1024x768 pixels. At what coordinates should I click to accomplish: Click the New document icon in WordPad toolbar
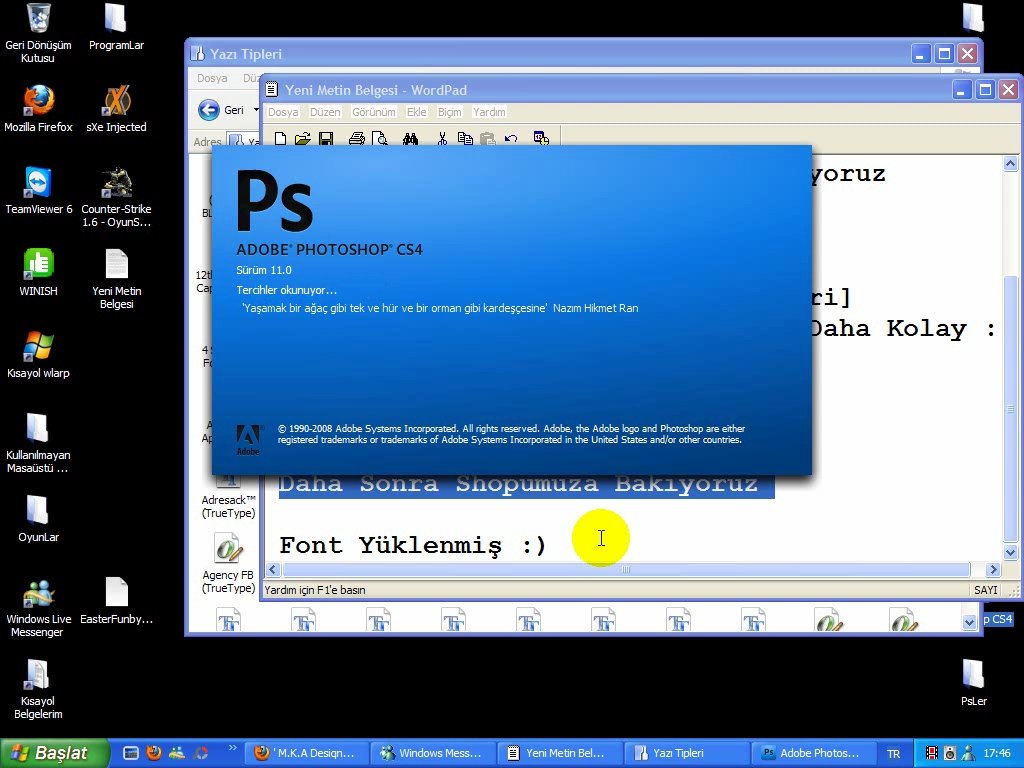pyautogui.click(x=280, y=138)
